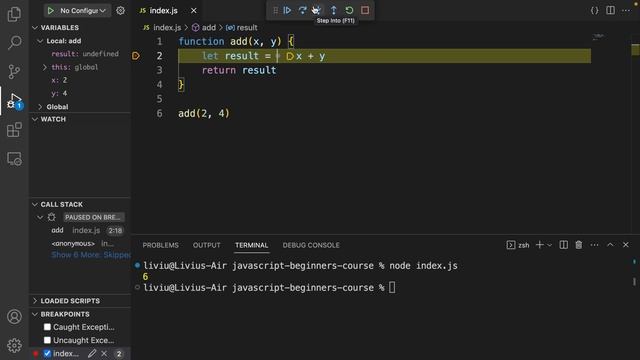Edit the index.js breakpoint condition
This screenshot has height=360, width=640.
click(x=92, y=353)
